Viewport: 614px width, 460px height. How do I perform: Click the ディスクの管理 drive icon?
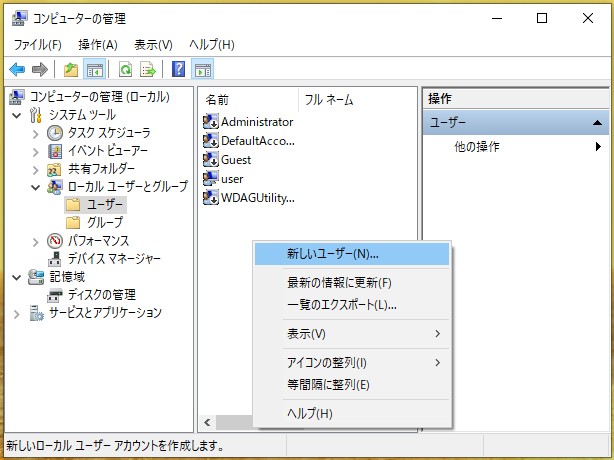tap(54, 295)
